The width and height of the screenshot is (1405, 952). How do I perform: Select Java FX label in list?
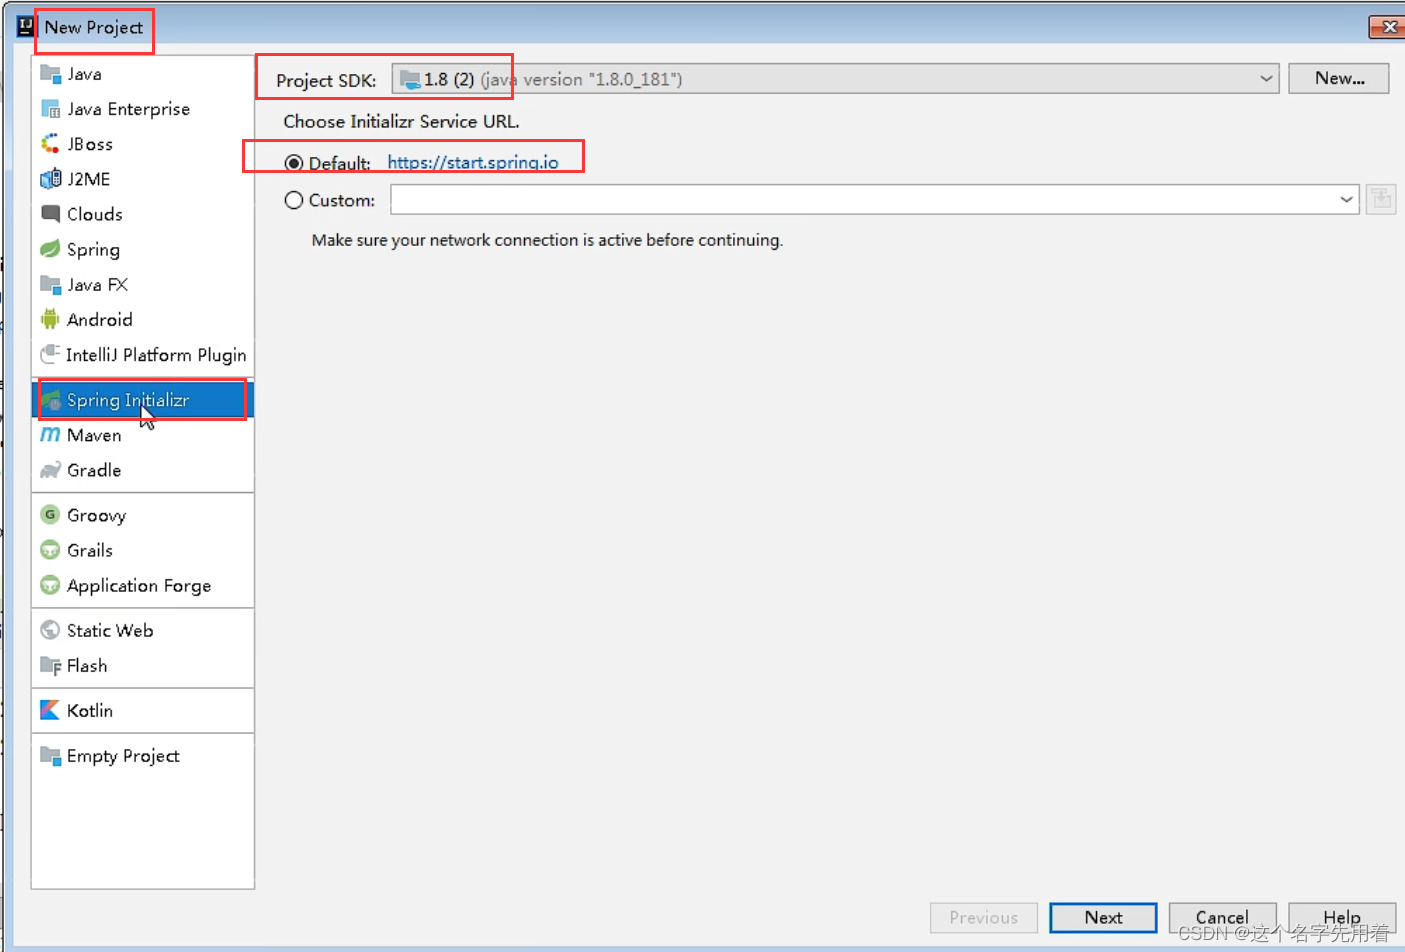click(x=97, y=284)
